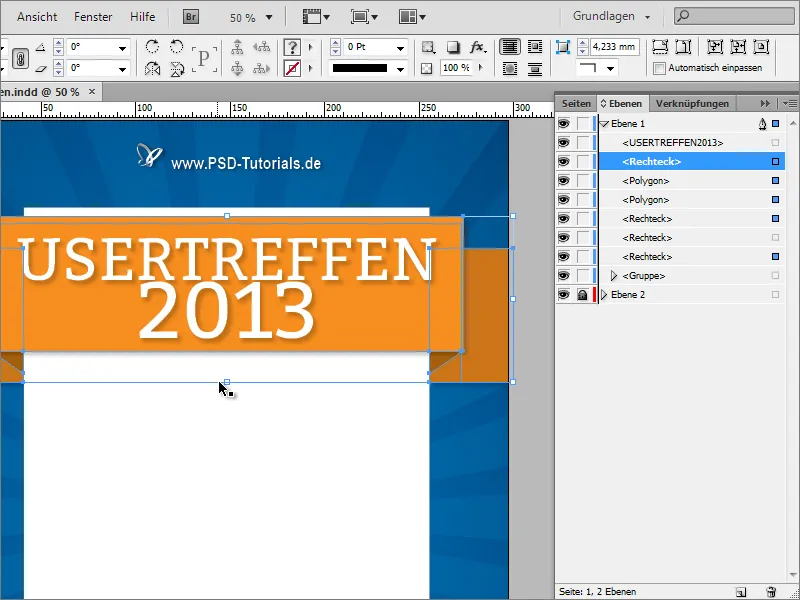The width and height of the screenshot is (800, 600).
Task: Click the select container icon
Action: pyautogui.click(x=237, y=47)
